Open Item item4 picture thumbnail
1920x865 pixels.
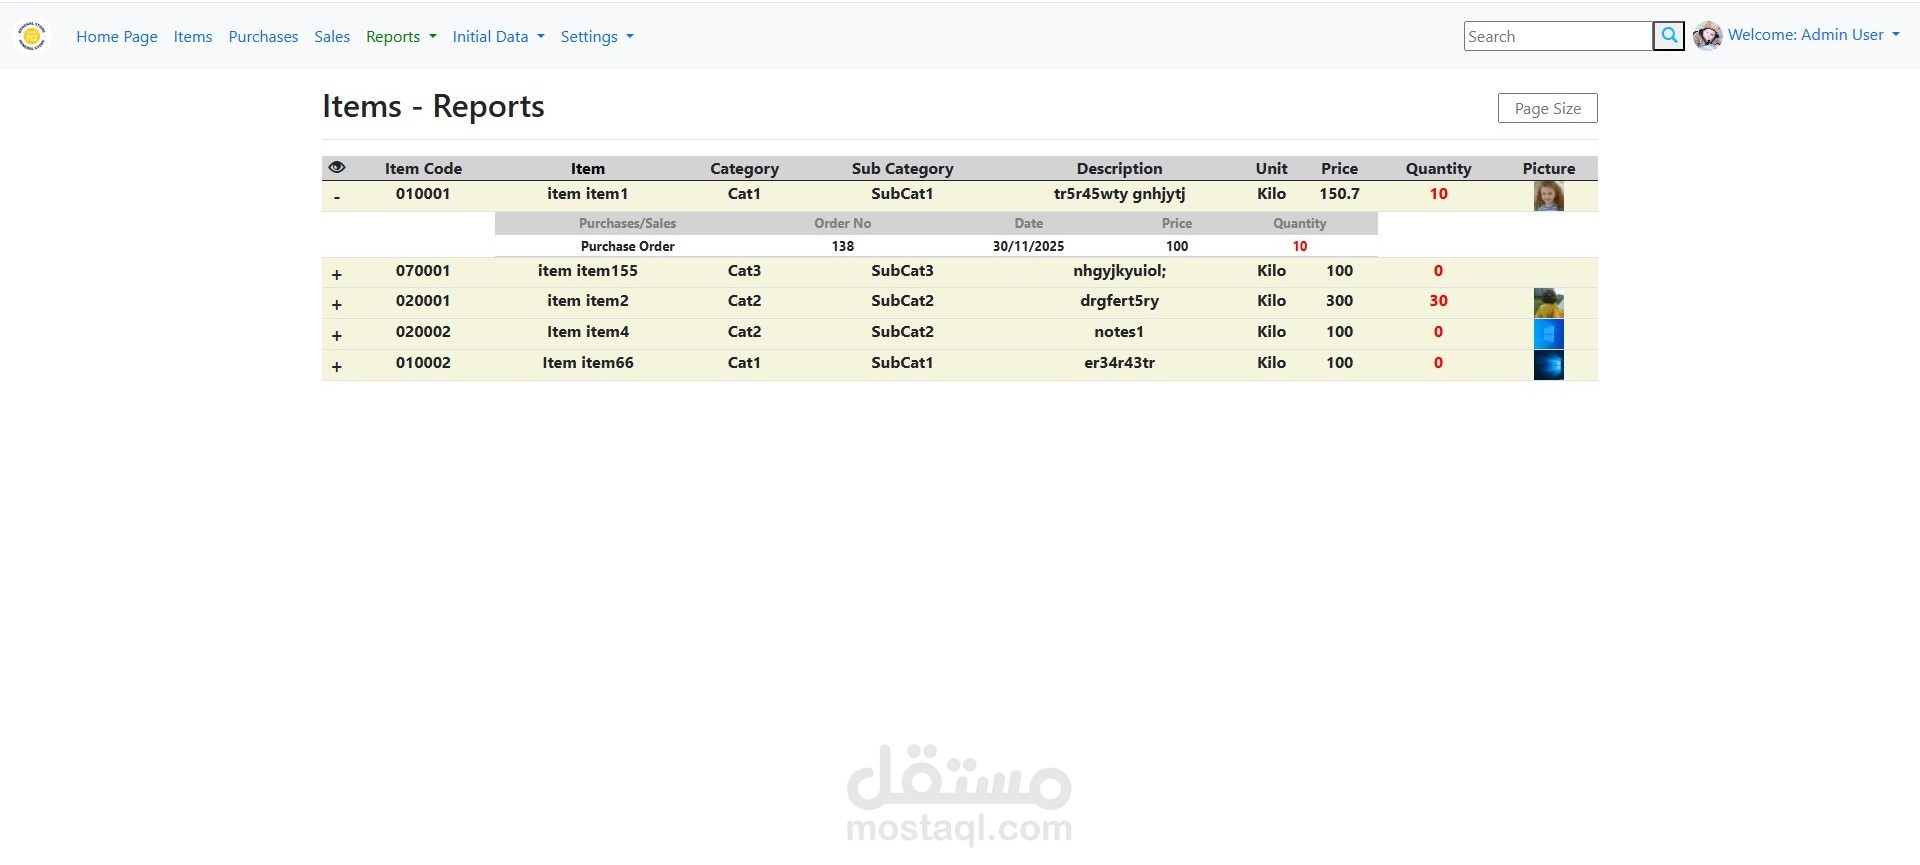[x=1549, y=334]
